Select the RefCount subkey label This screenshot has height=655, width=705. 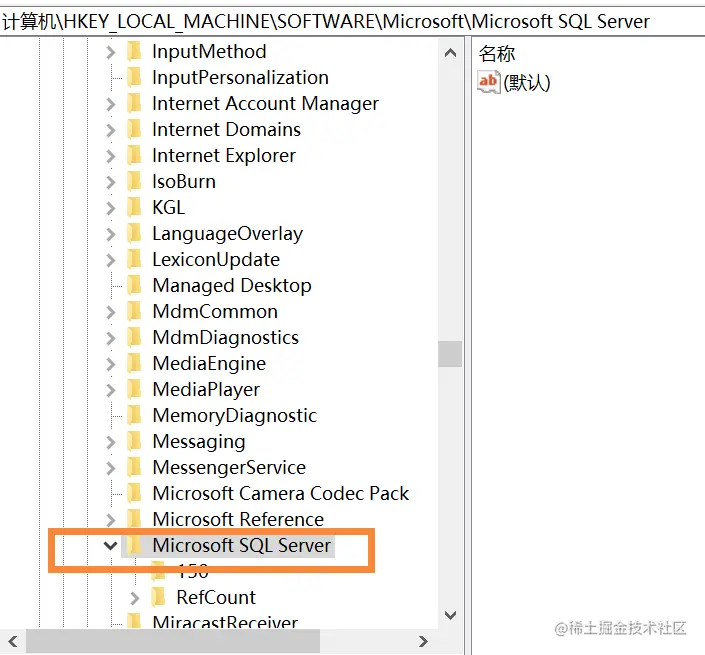pyautogui.click(x=216, y=598)
